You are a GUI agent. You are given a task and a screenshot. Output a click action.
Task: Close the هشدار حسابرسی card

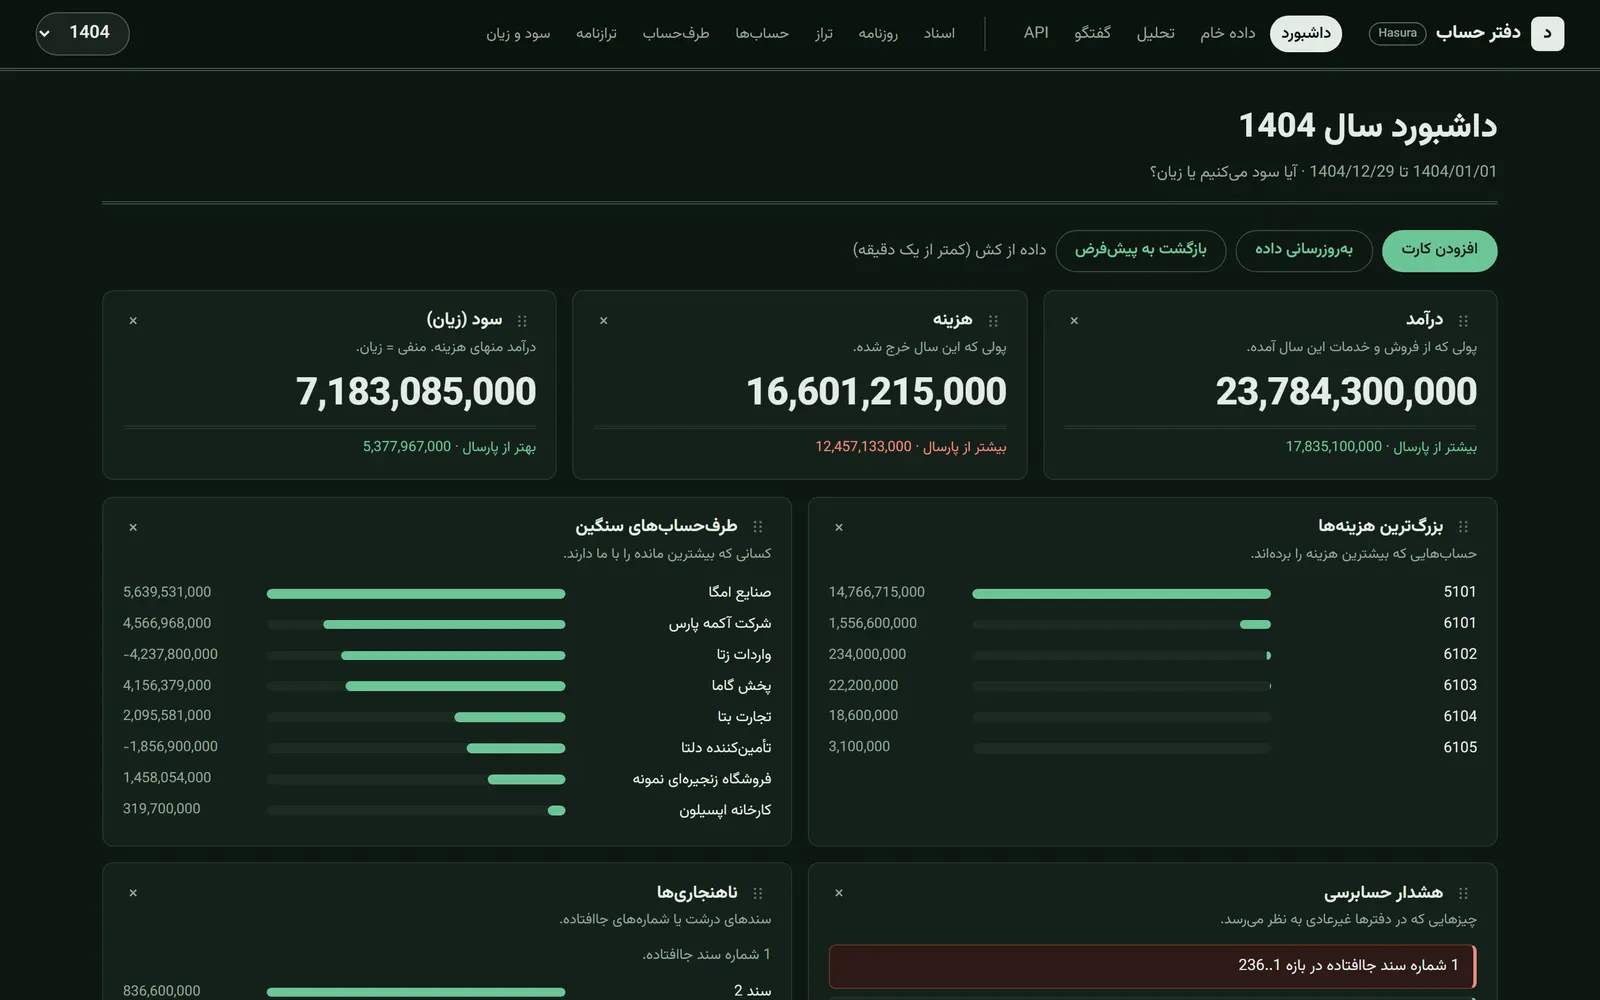pos(839,893)
